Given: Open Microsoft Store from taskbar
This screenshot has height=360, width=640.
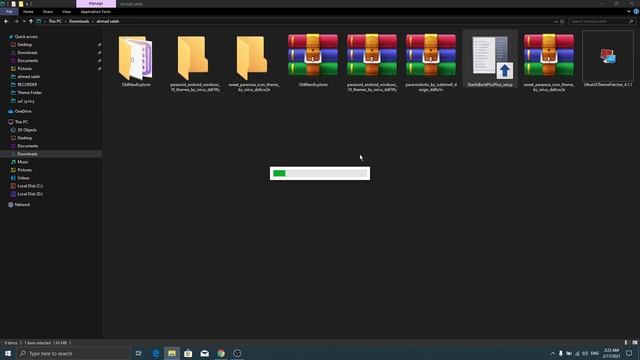Looking at the screenshot, I should click(x=188, y=353).
